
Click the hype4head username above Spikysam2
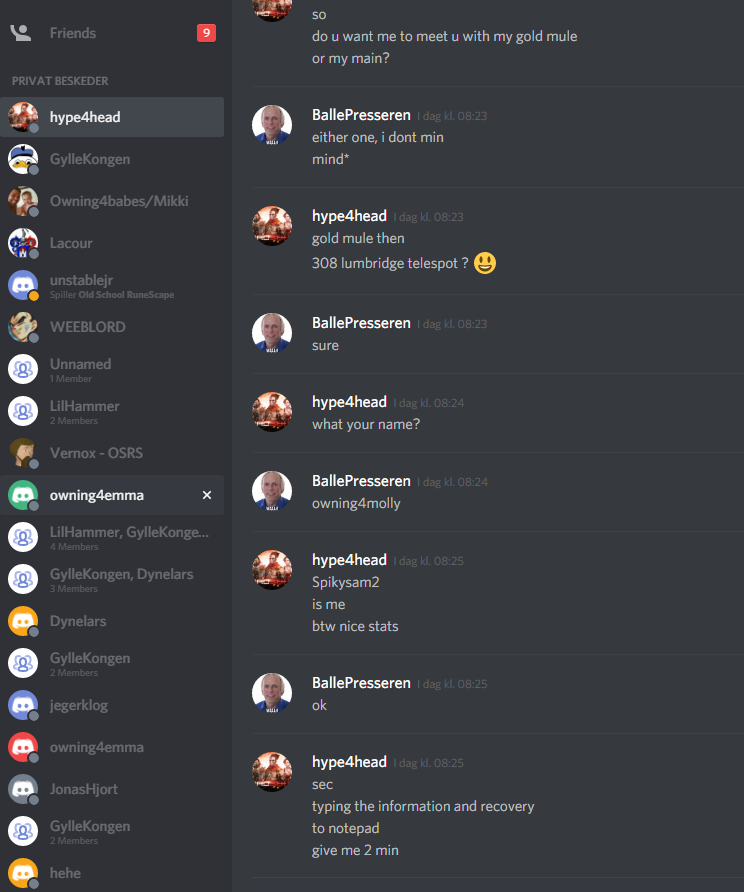(x=349, y=560)
